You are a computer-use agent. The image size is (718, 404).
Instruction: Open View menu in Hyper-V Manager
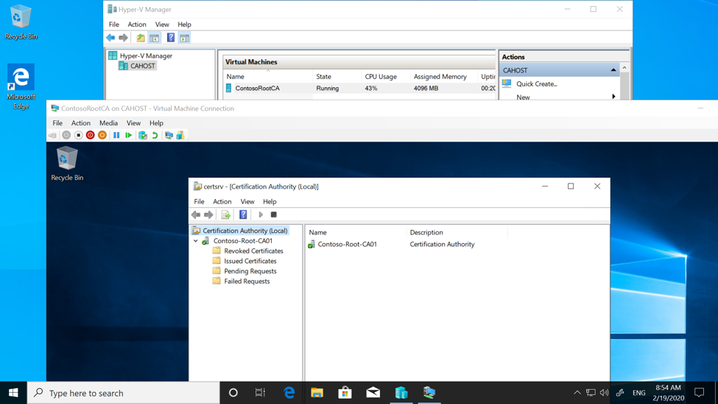[x=162, y=24]
